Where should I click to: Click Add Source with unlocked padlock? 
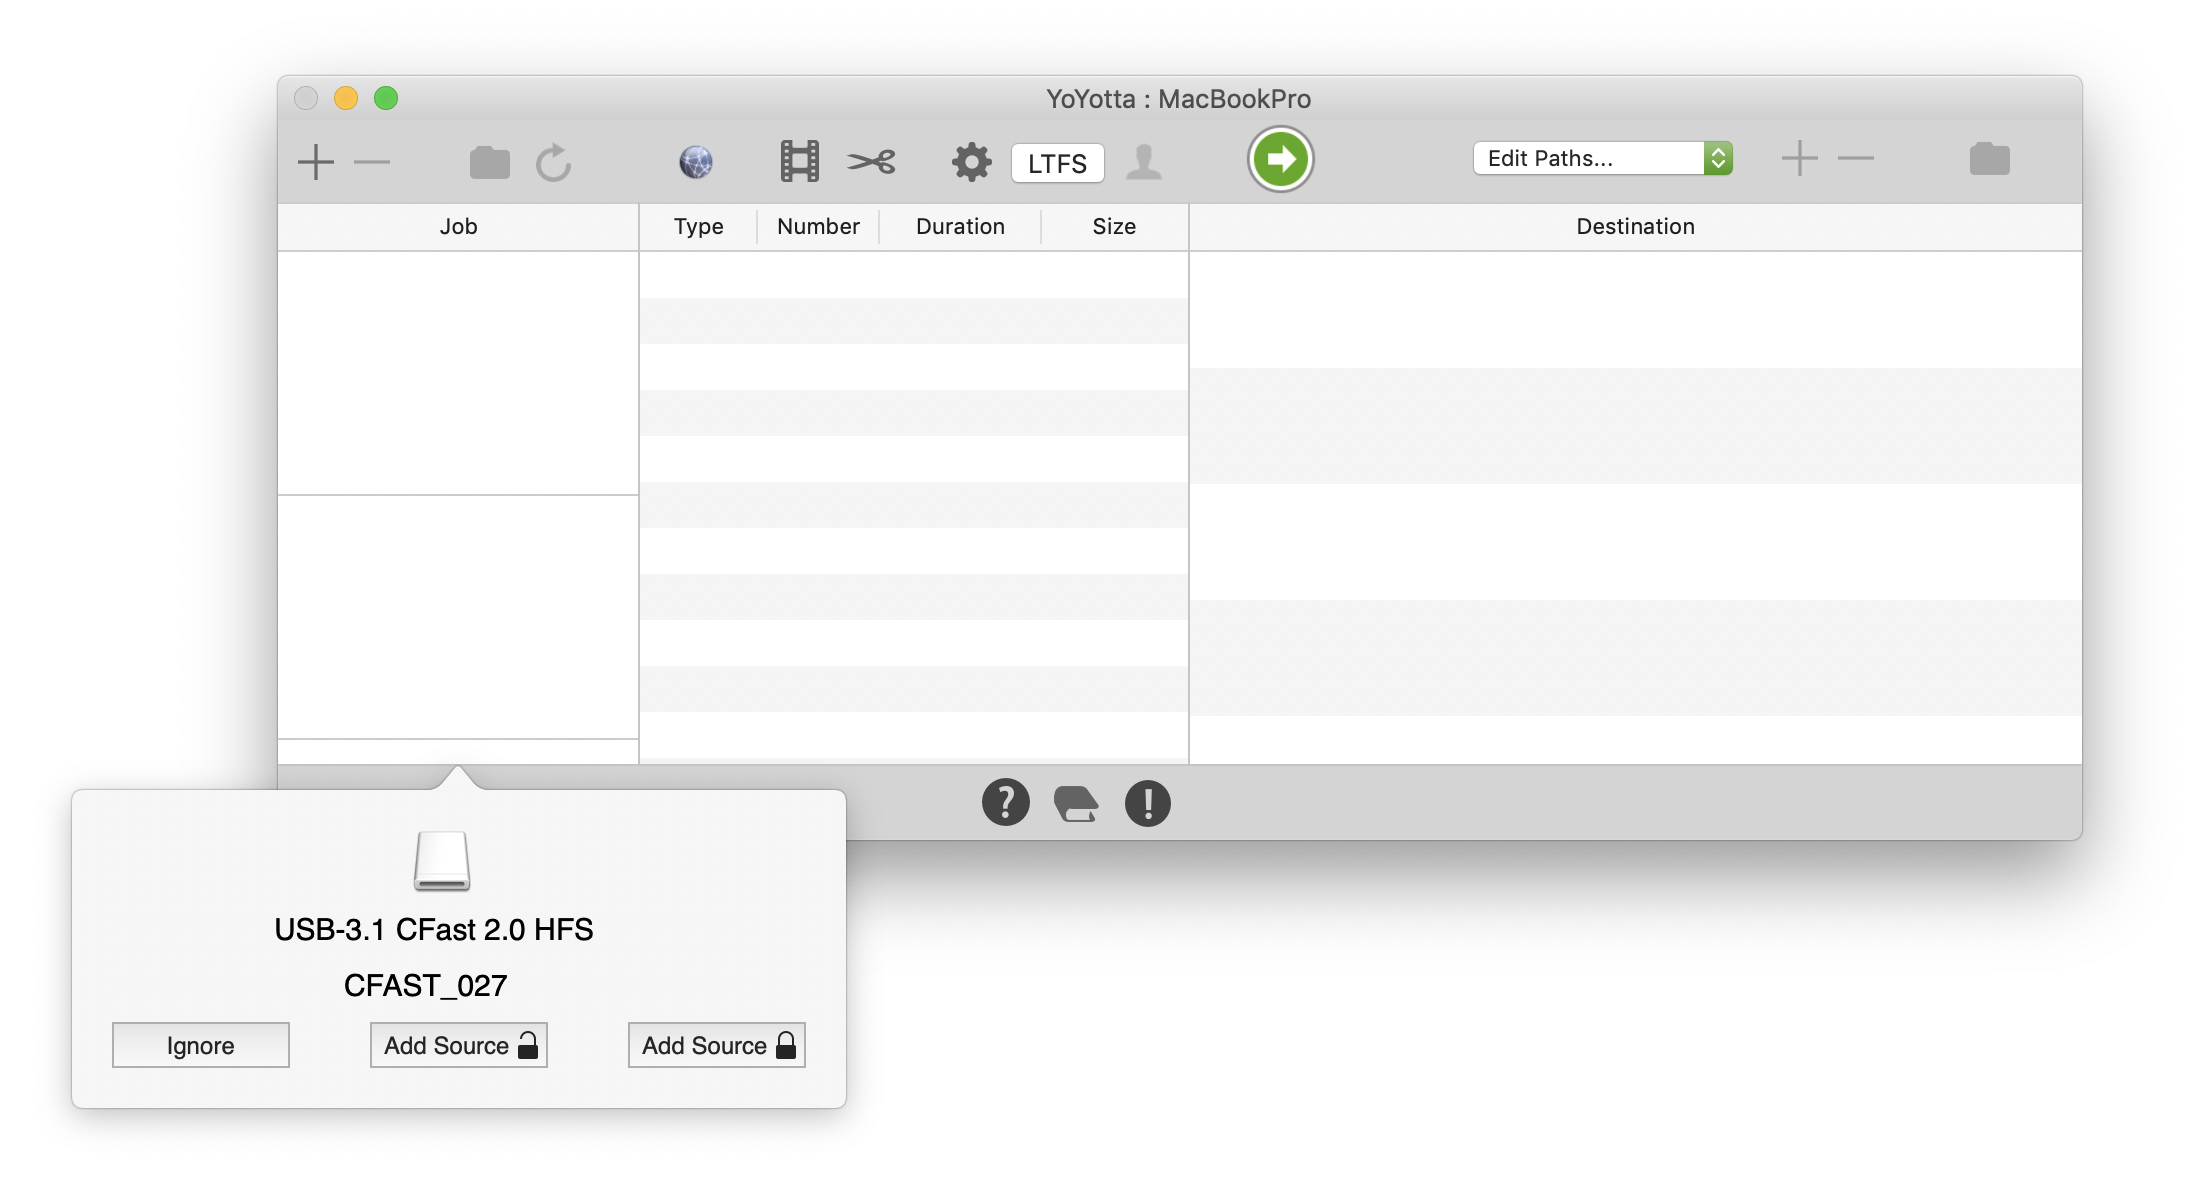[459, 1045]
